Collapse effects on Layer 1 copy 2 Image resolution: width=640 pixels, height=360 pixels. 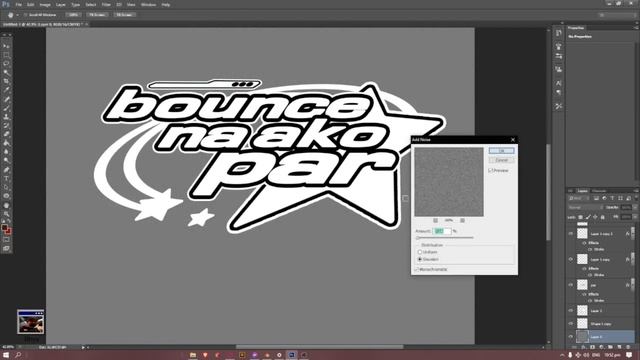632,233
